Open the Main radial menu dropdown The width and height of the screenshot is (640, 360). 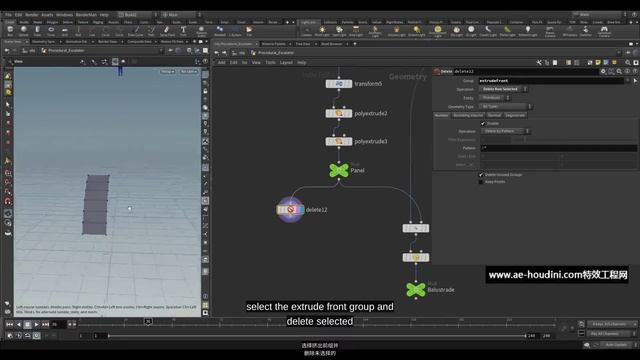(182, 15)
